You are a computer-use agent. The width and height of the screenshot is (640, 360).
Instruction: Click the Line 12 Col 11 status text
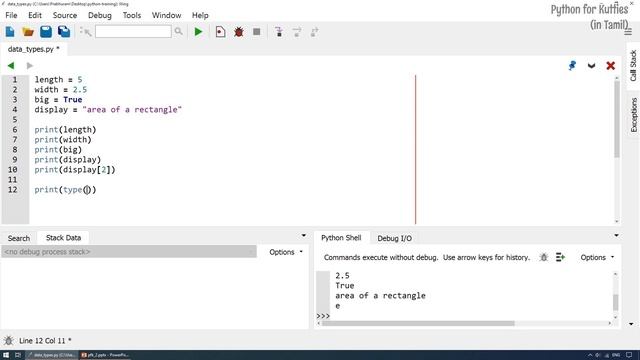point(44,340)
